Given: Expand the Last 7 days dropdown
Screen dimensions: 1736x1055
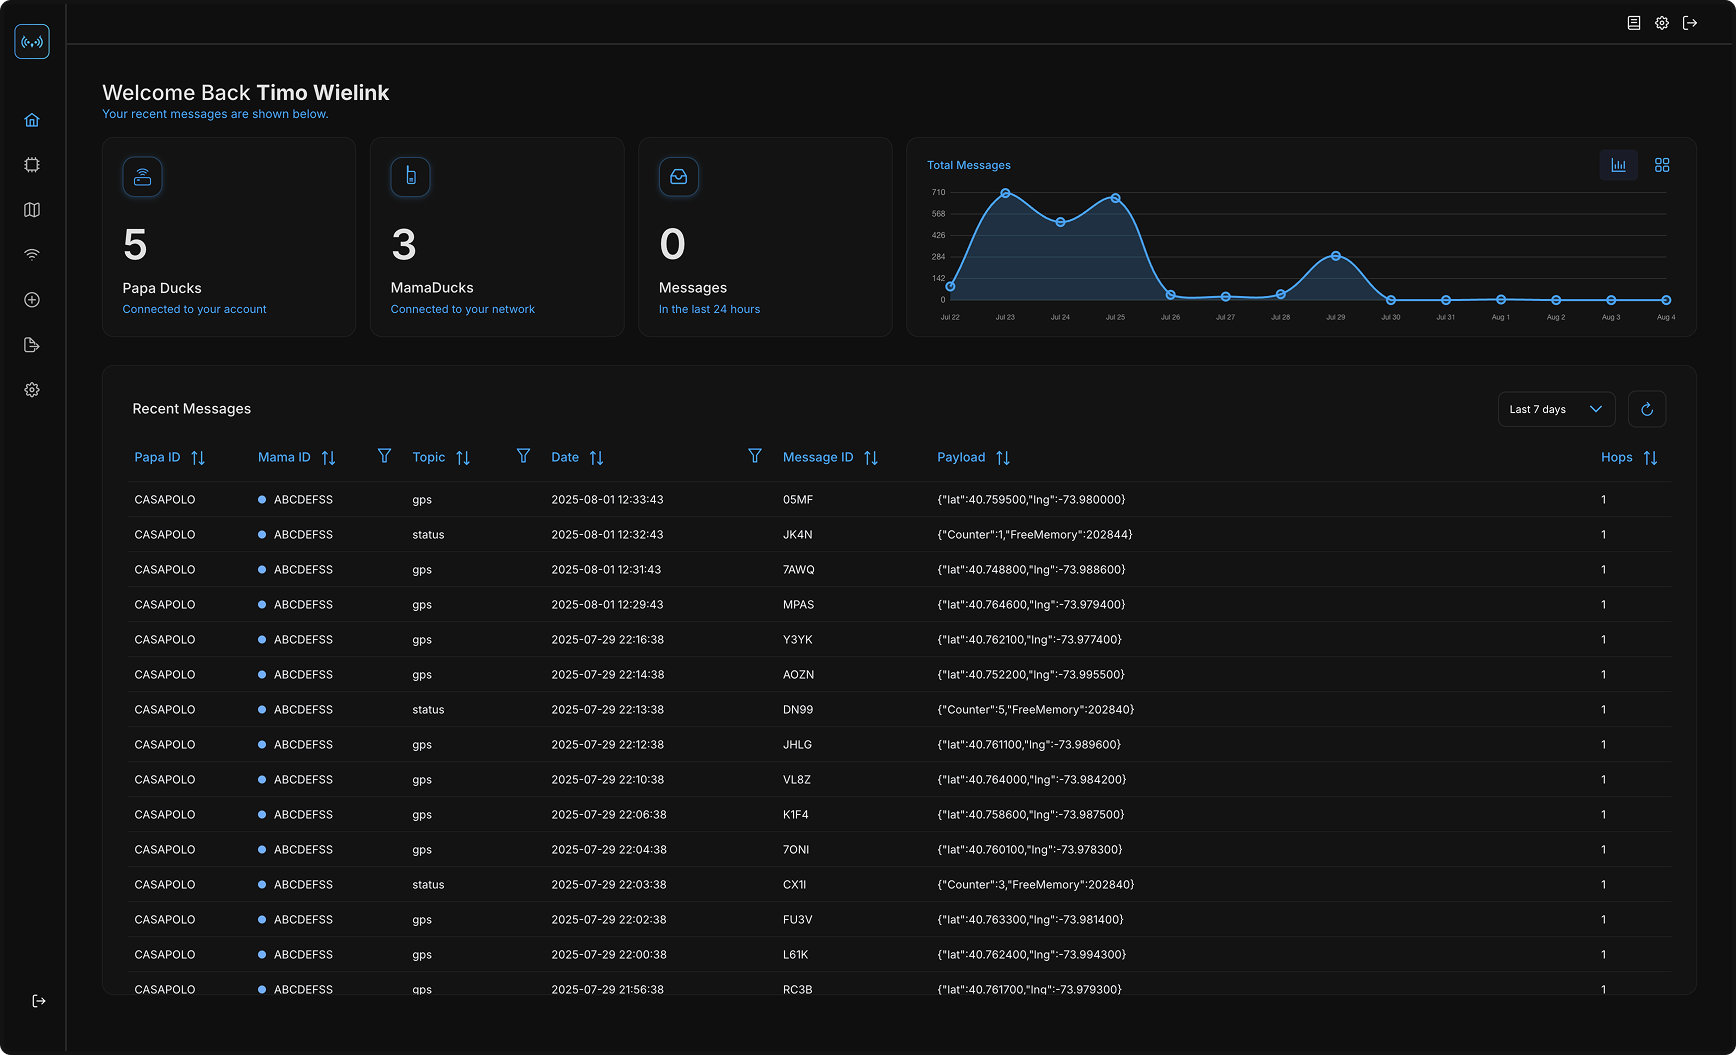Looking at the screenshot, I should point(1556,409).
